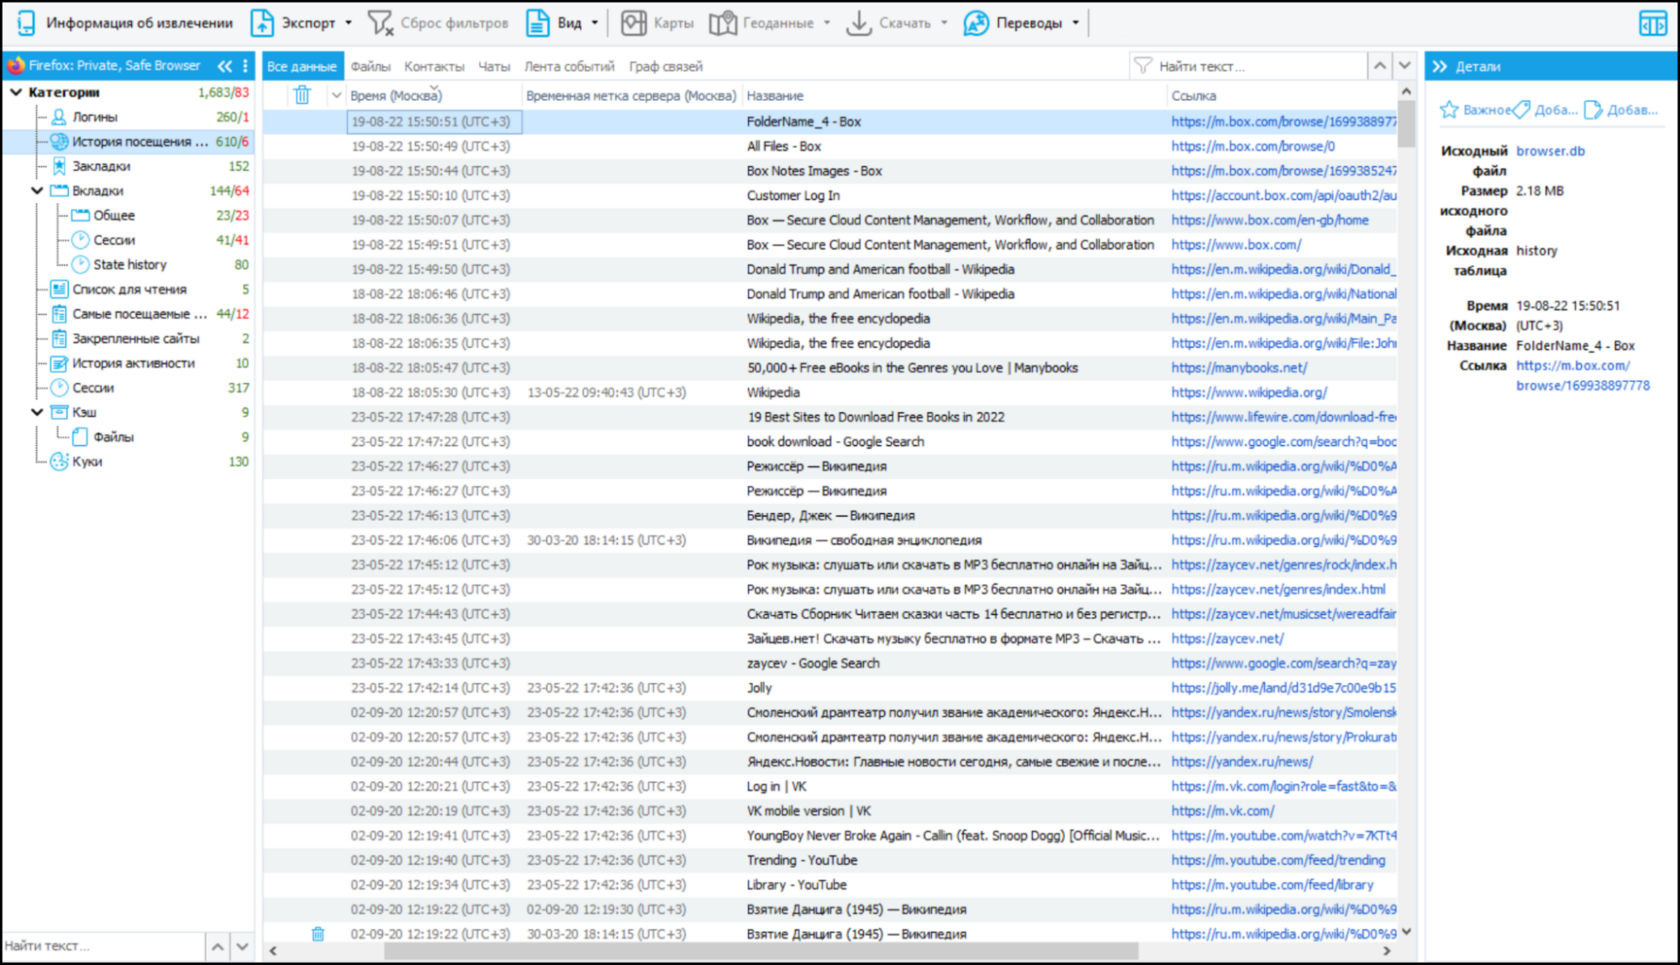Select the Логины category icon
Screen dimensions: 1680x965
(x=59, y=117)
